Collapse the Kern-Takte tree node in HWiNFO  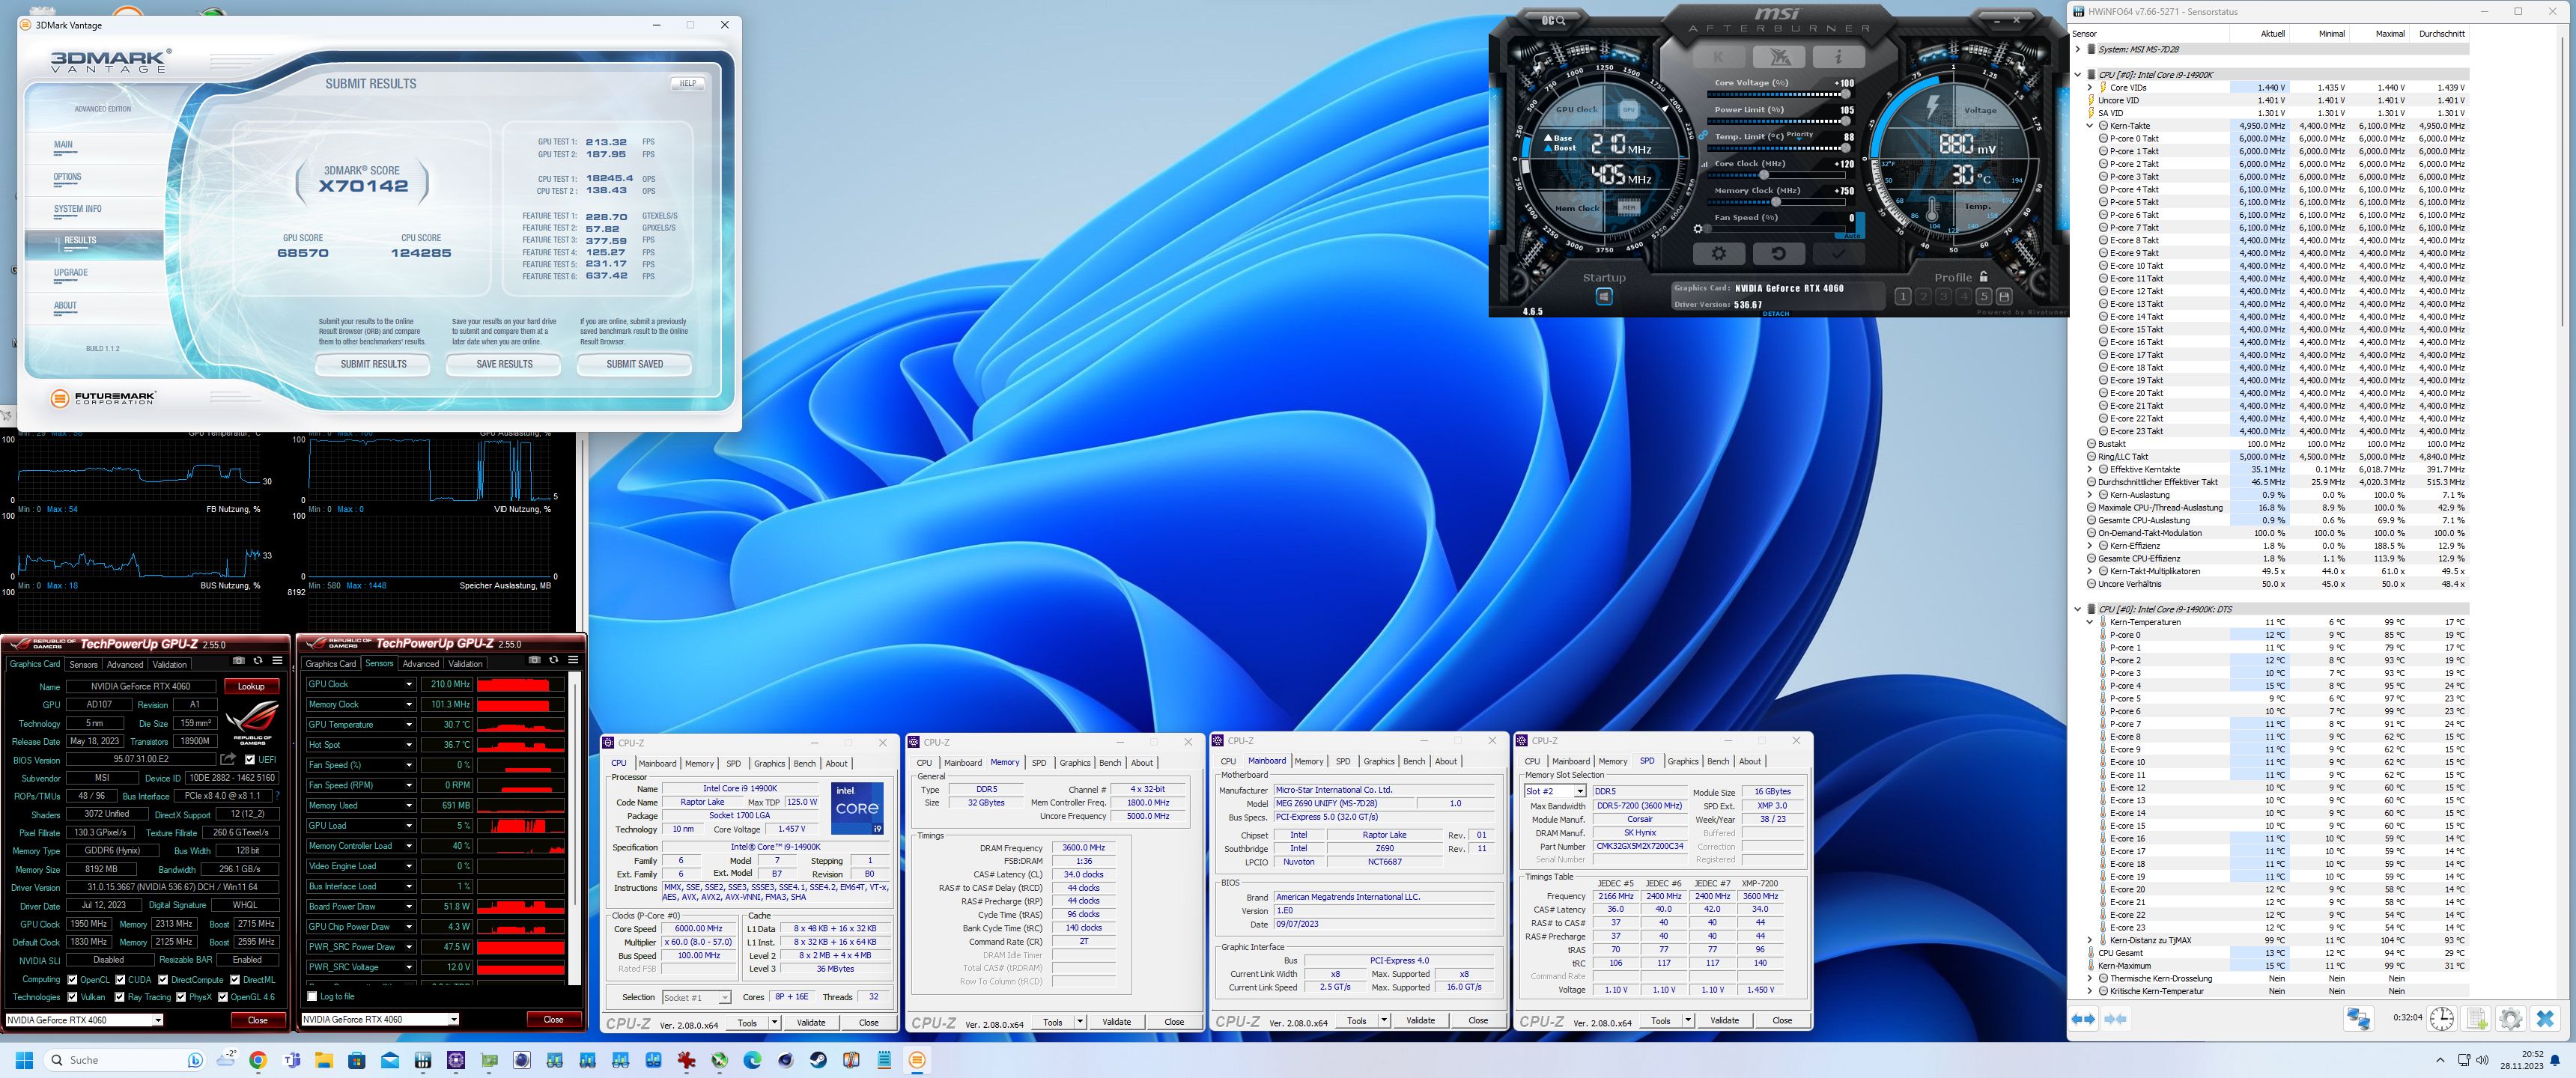[2090, 126]
